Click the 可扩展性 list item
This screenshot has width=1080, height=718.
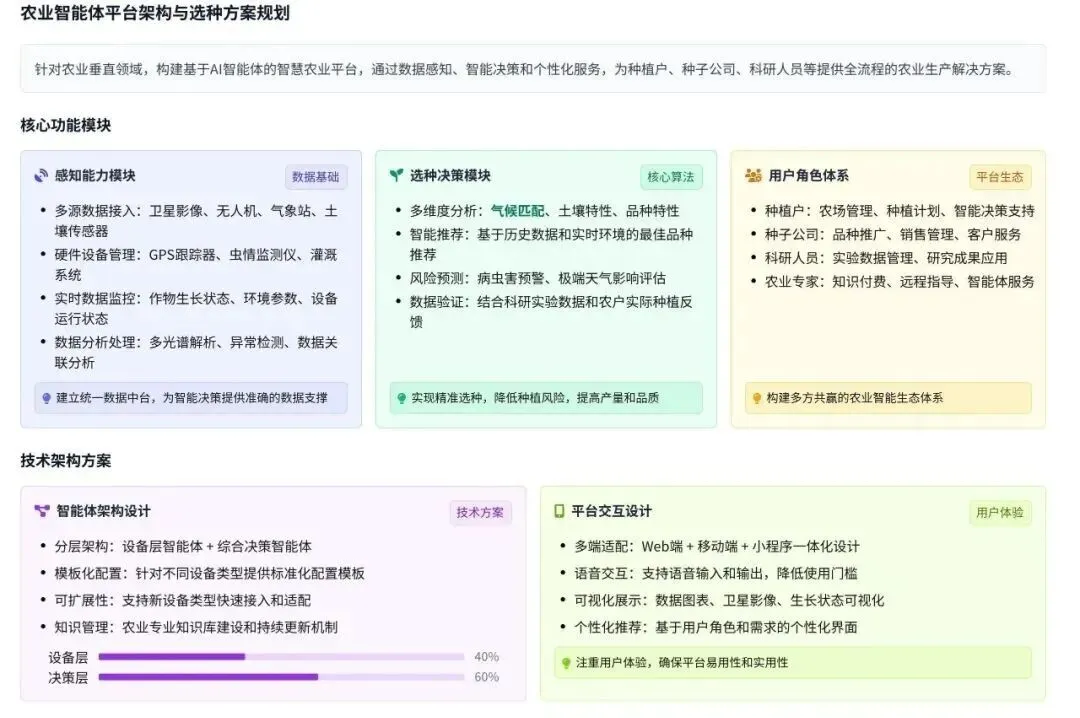click(183, 600)
